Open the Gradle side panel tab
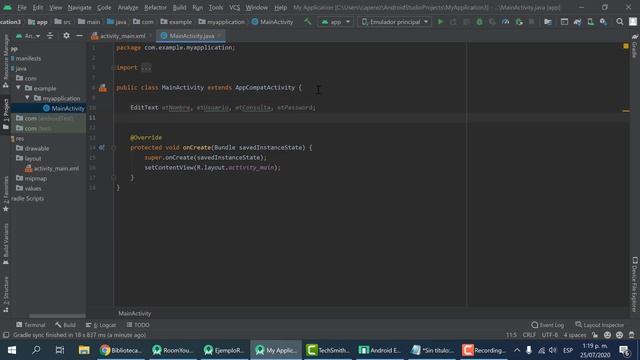 635,46
